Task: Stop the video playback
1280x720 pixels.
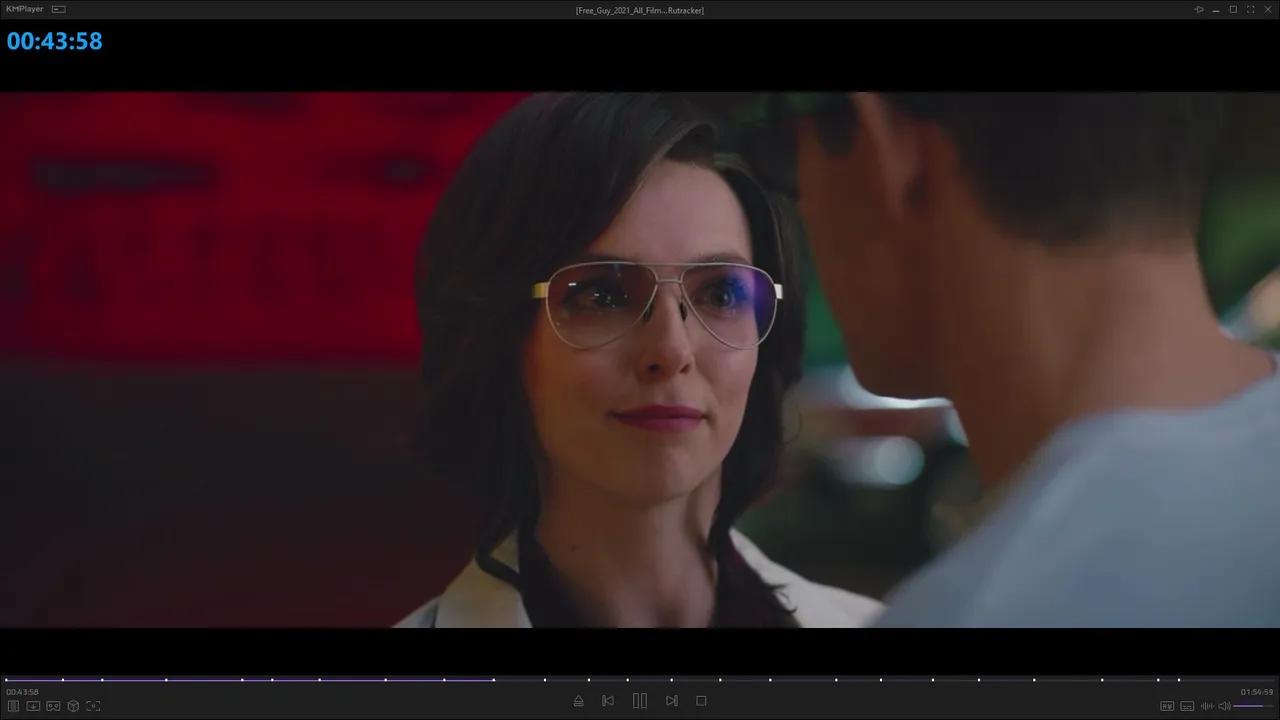Action: [701, 701]
